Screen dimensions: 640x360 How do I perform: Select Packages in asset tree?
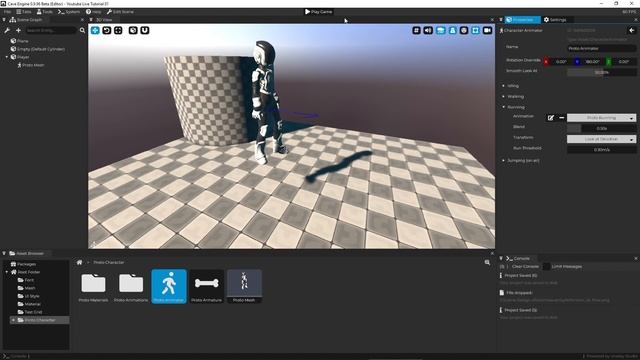(x=23, y=264)
